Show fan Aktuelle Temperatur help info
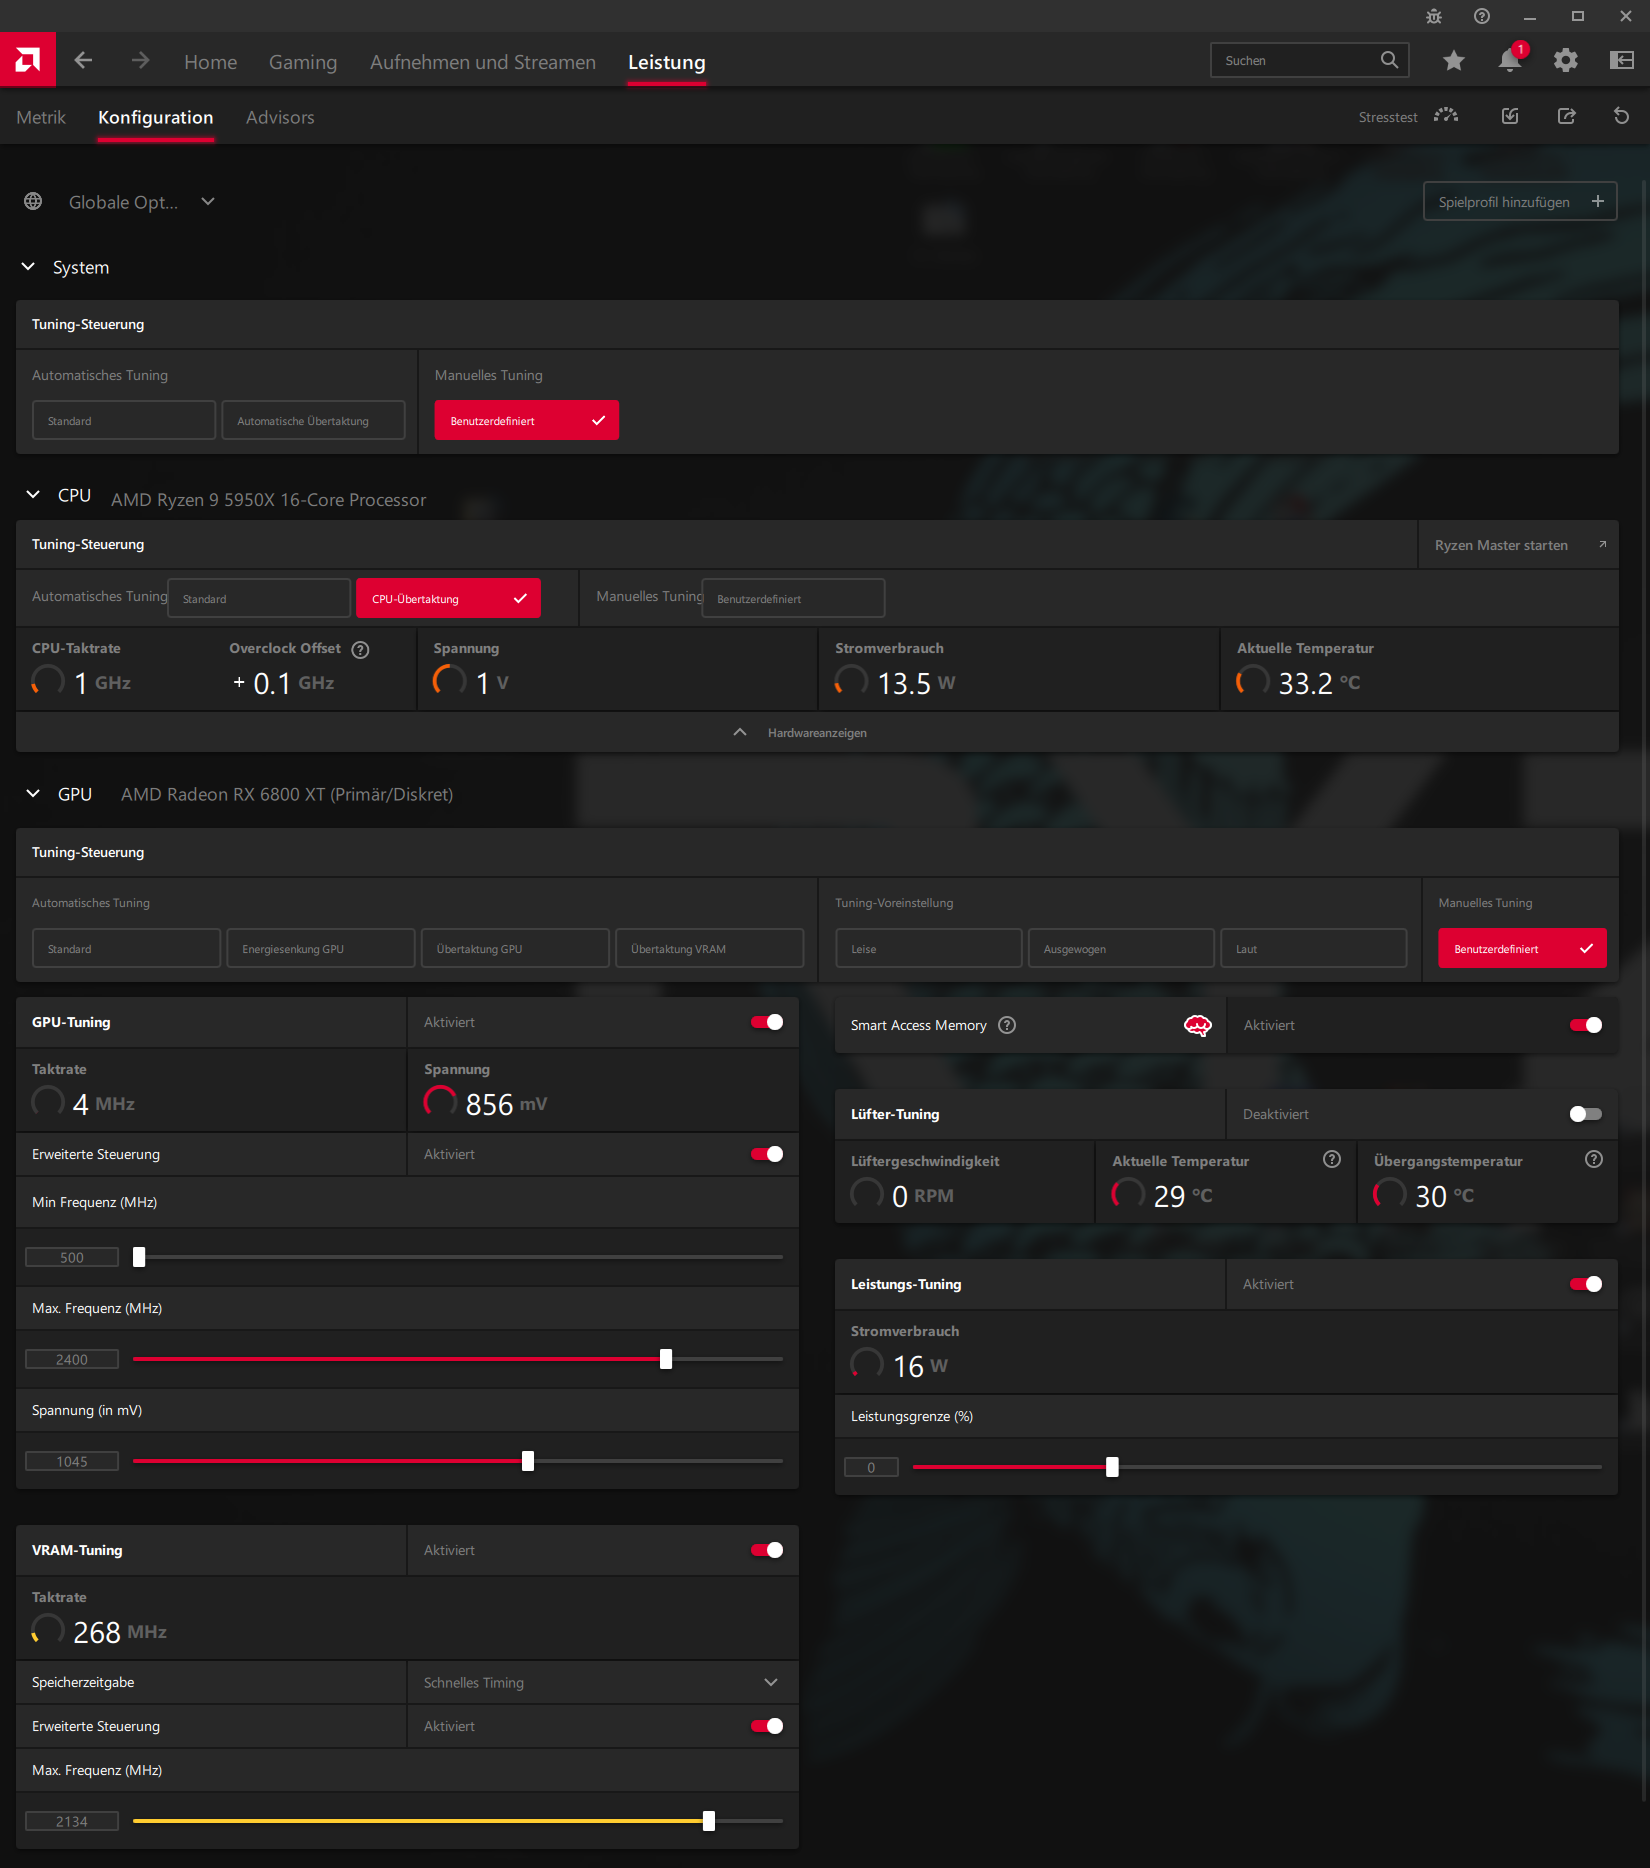Viewport: 1650px width, 1868px height. [x=1332, y=1159]
